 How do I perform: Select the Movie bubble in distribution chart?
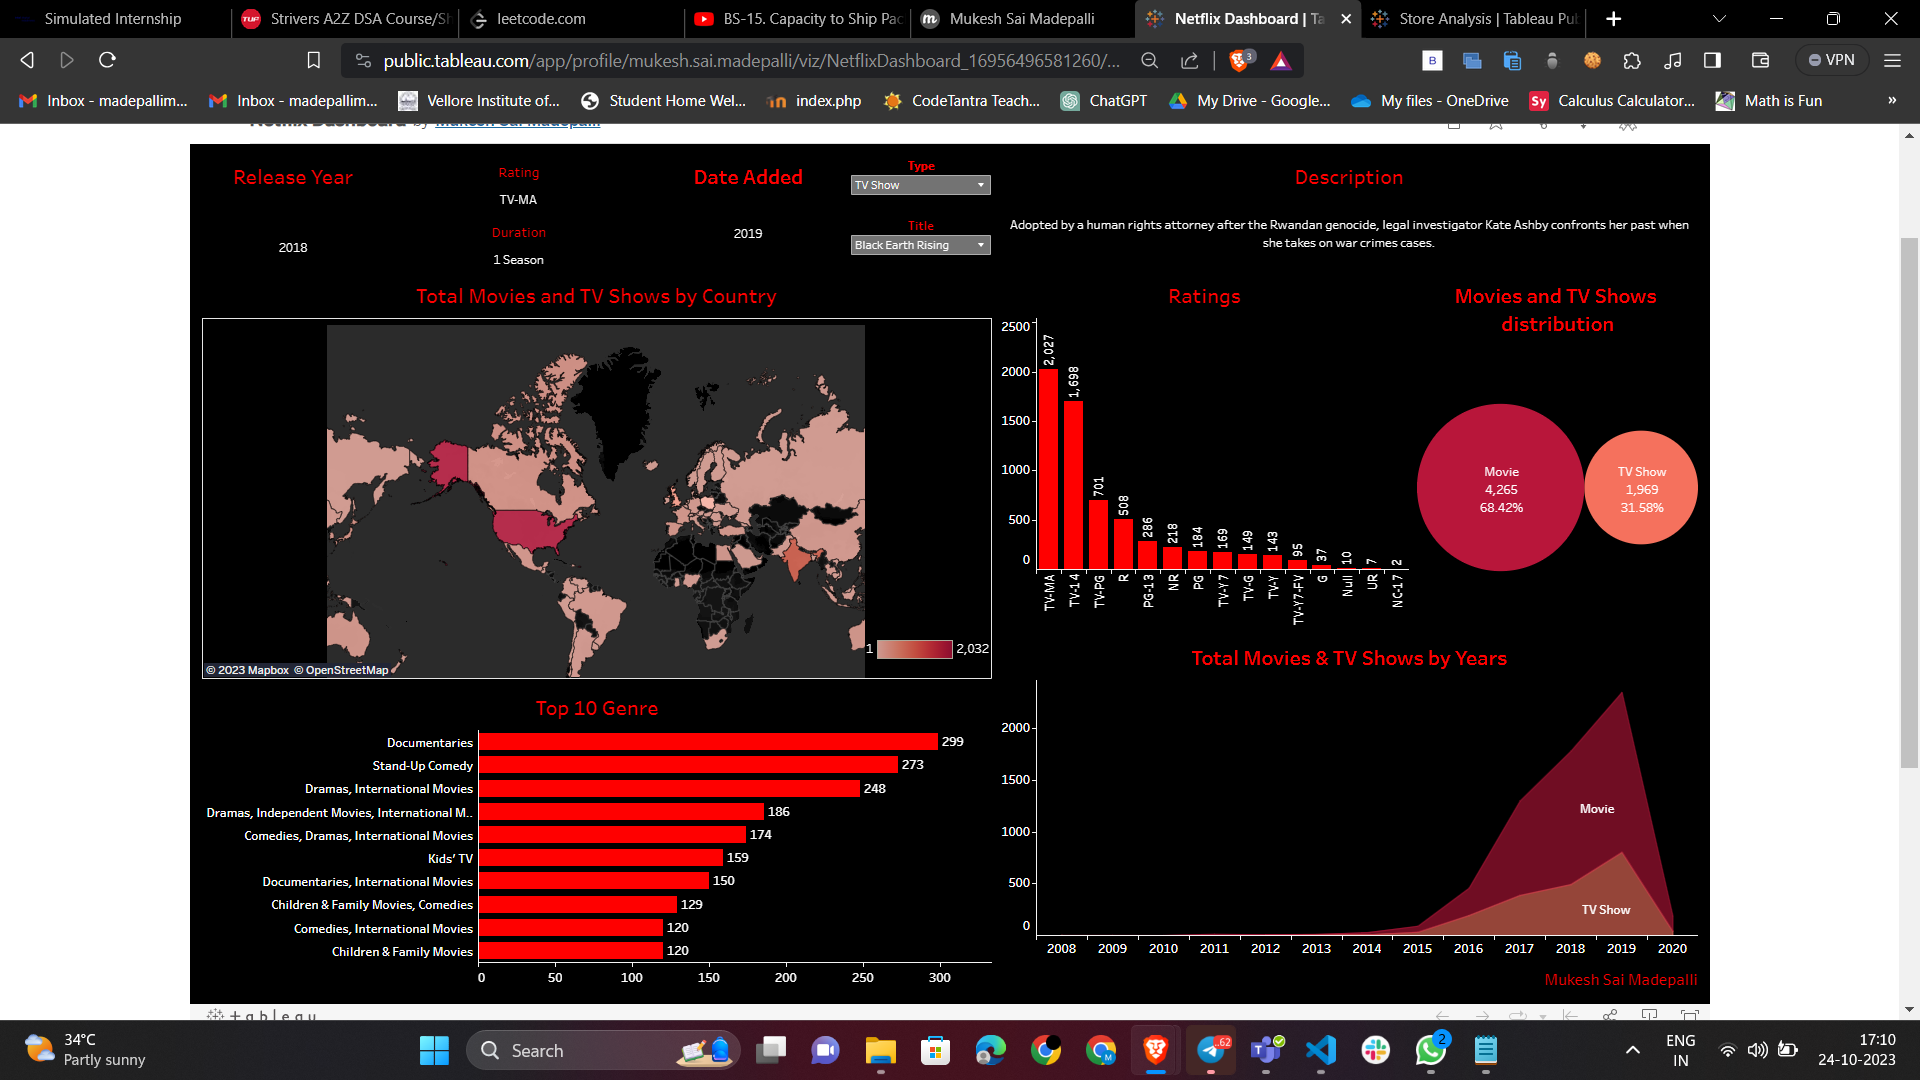1500,488
